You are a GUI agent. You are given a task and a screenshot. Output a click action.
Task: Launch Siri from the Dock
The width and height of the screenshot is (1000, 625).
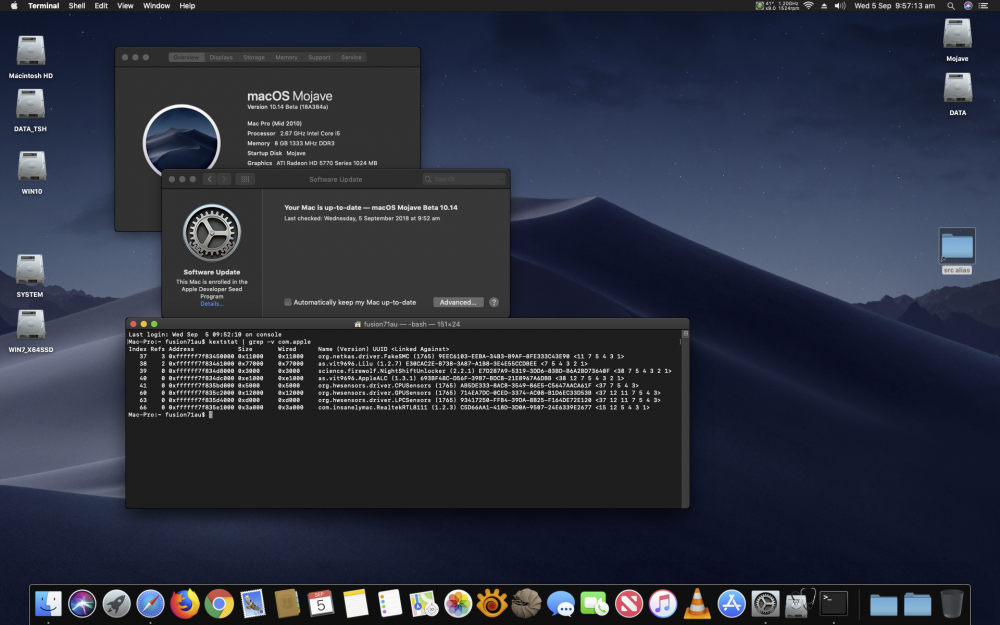point(82,603)
